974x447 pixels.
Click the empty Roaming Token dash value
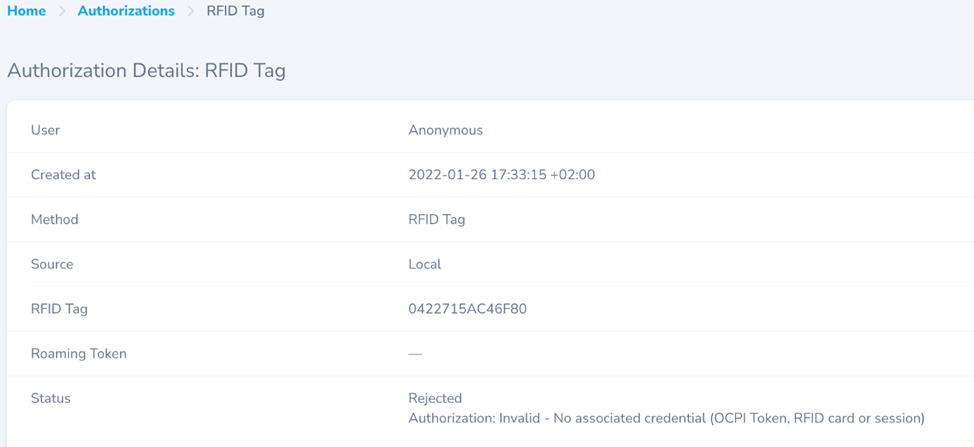[x=415, y=354]
